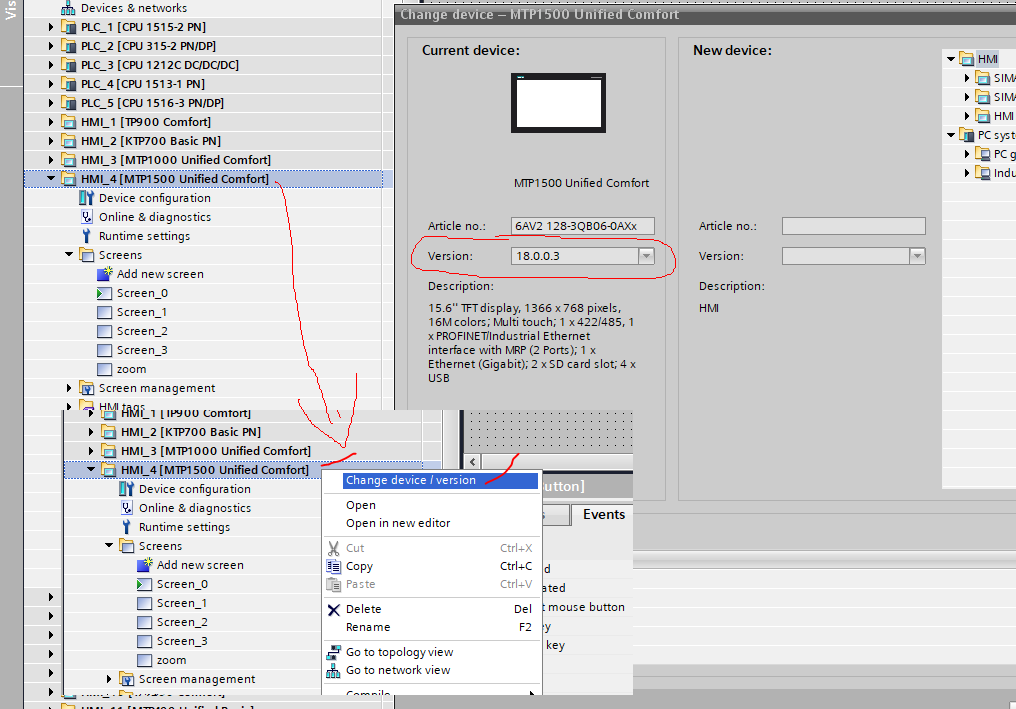
Task: Select the top-level HMI folder in New device tree
Action: pyautogui.click(x=987, y=59)
